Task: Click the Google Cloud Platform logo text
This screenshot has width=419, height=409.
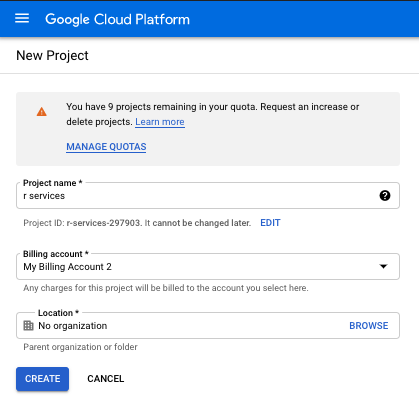Action: (117, 19)
